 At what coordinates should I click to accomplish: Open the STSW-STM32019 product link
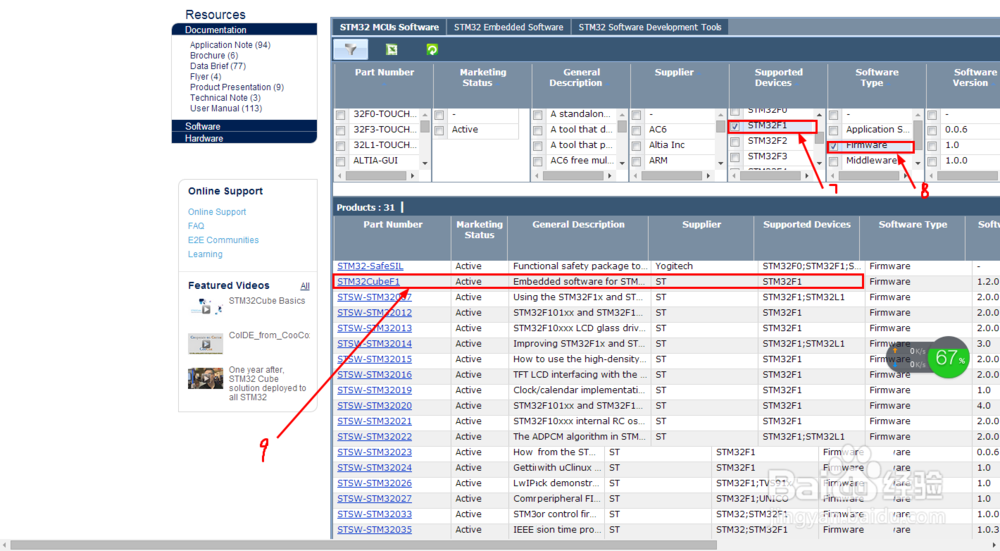tap(374, 390)
